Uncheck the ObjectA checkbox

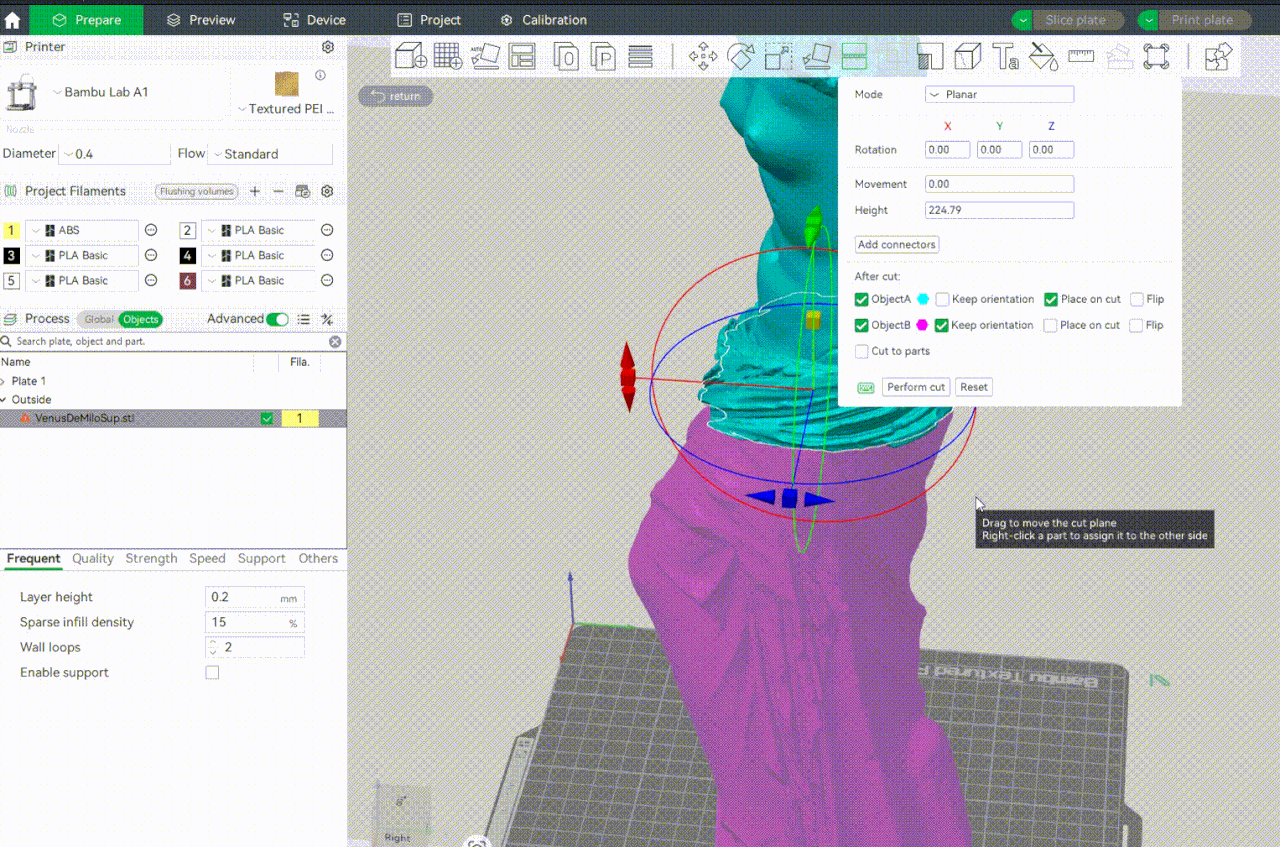point(862,299)
